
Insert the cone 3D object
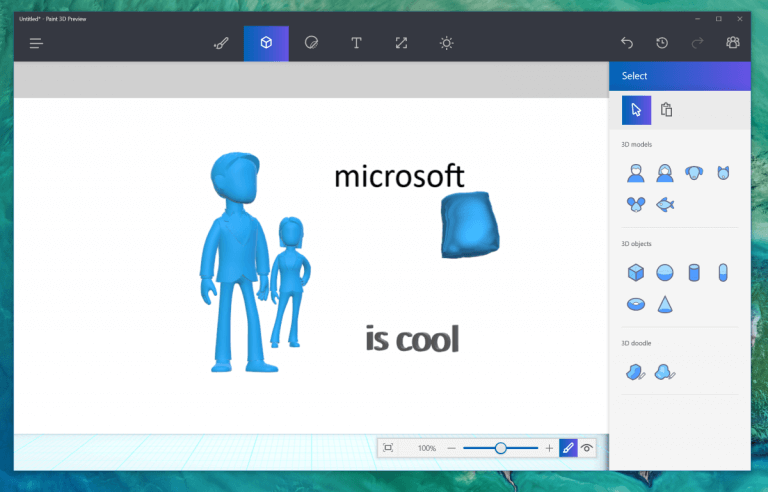tap(664, 303)
